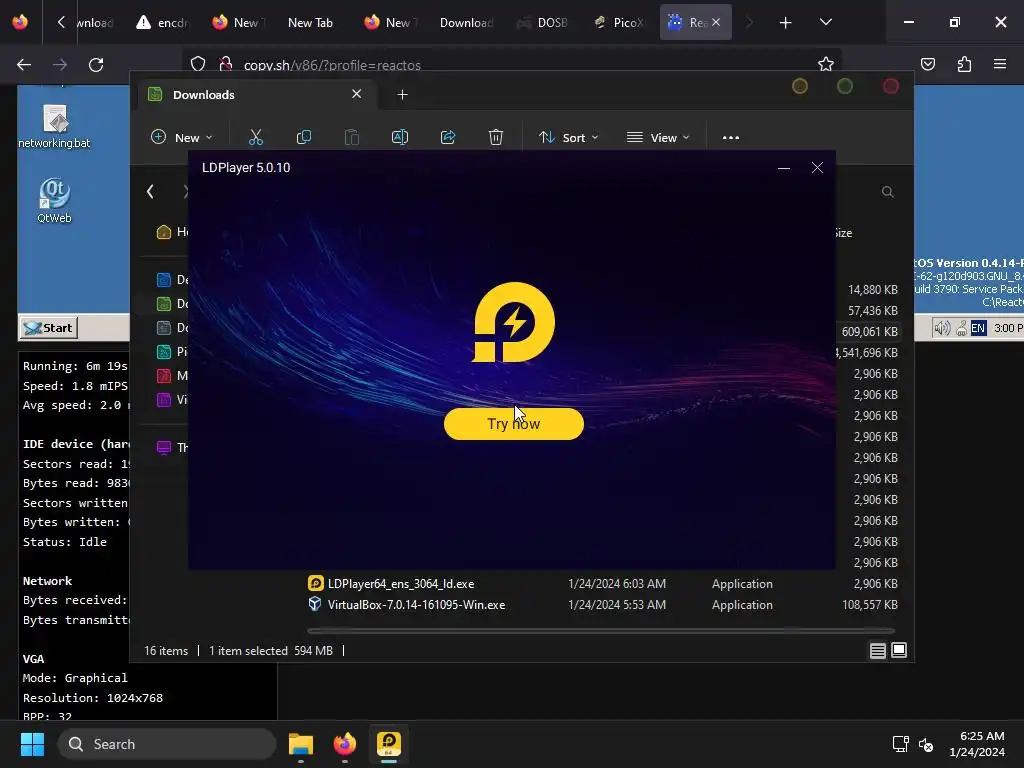Switch to the DOSB Firefox tab
This screenshot has height=768, width=1024.
coord(543,22)
